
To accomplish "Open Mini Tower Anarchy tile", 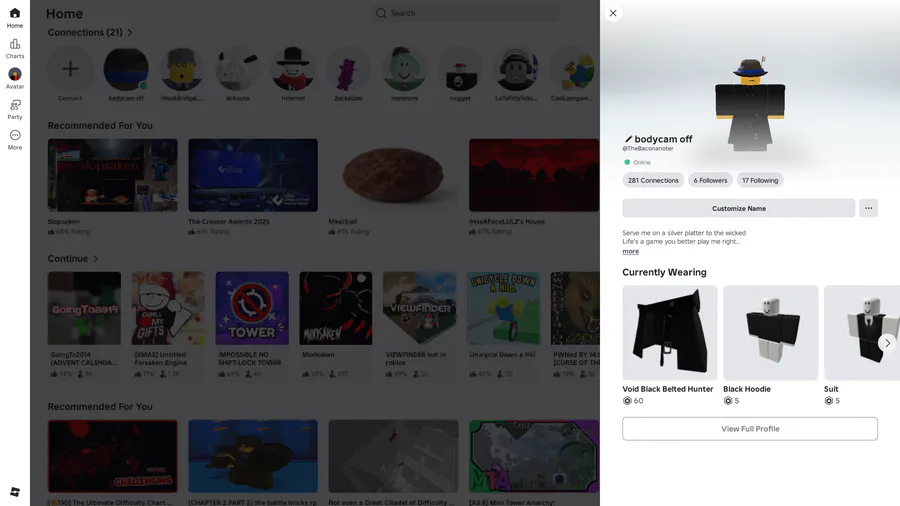I will coord(534,456).
